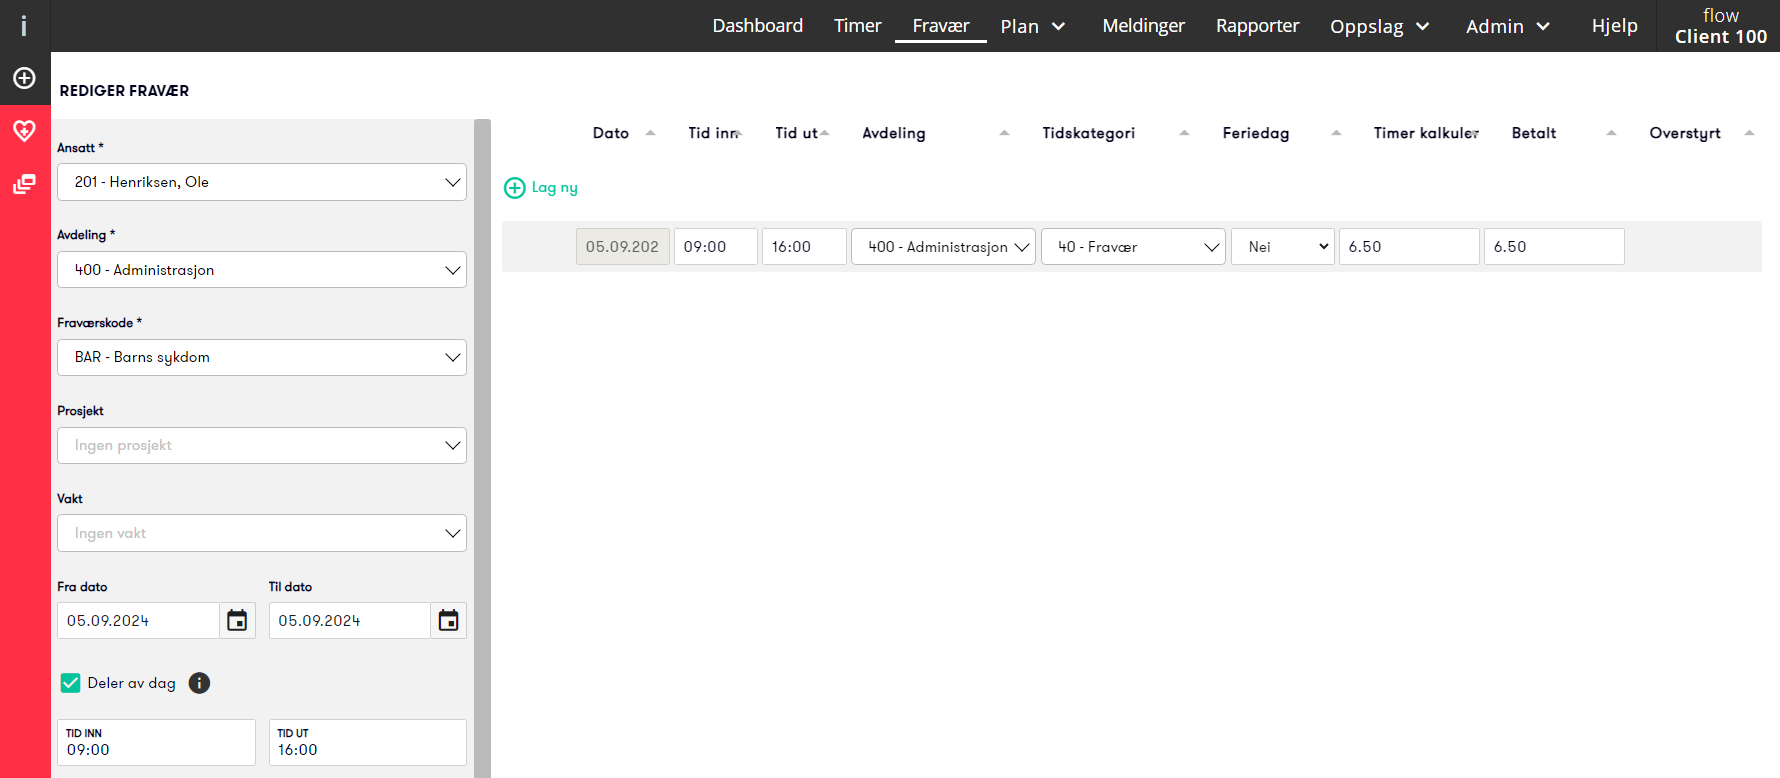1780x778 pixels.
Task: Edit the TID UT time field
Action: click(x=368, y=743)
